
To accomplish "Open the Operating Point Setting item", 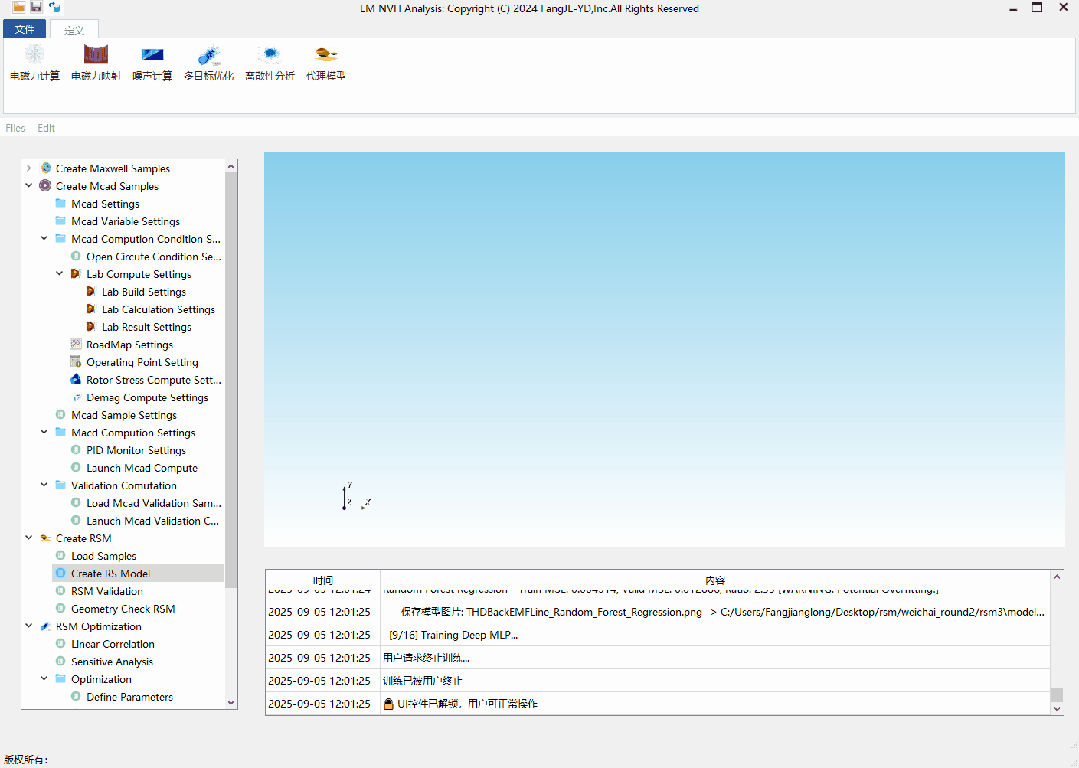I will click(x=142, y=362).
